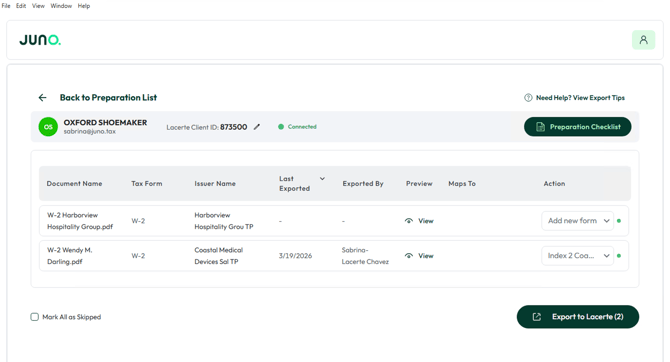Click the Action column header
Image resolution: width=670 pixels, height=362 pixels.
[x=554, y=183]
